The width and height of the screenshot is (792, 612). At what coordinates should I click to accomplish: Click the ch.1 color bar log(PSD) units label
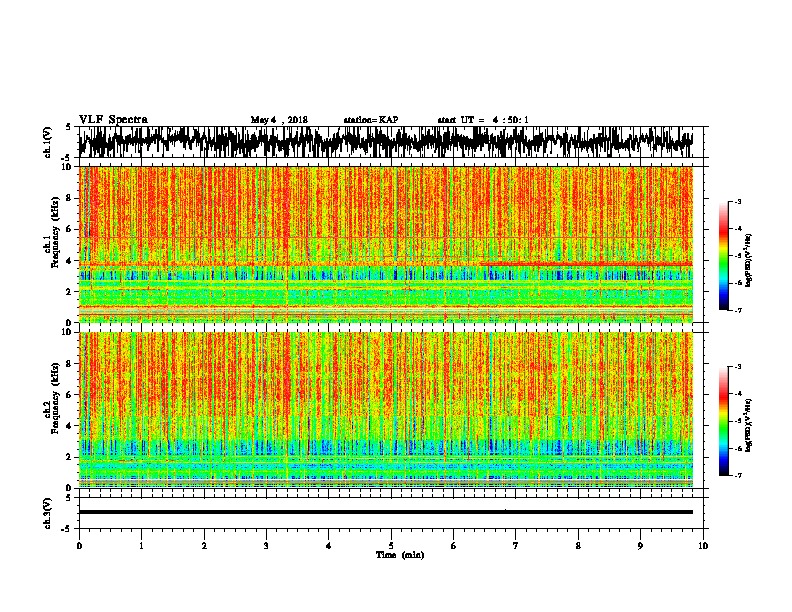[x=749, y=260]
